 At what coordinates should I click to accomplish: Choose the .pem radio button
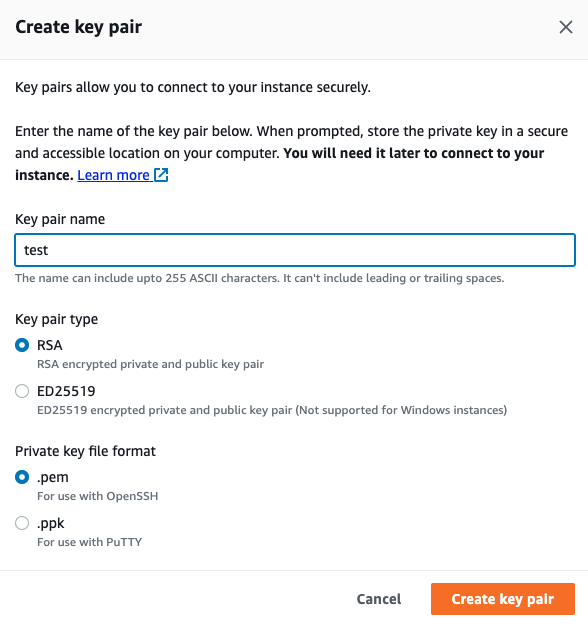(x=22, y=477)
